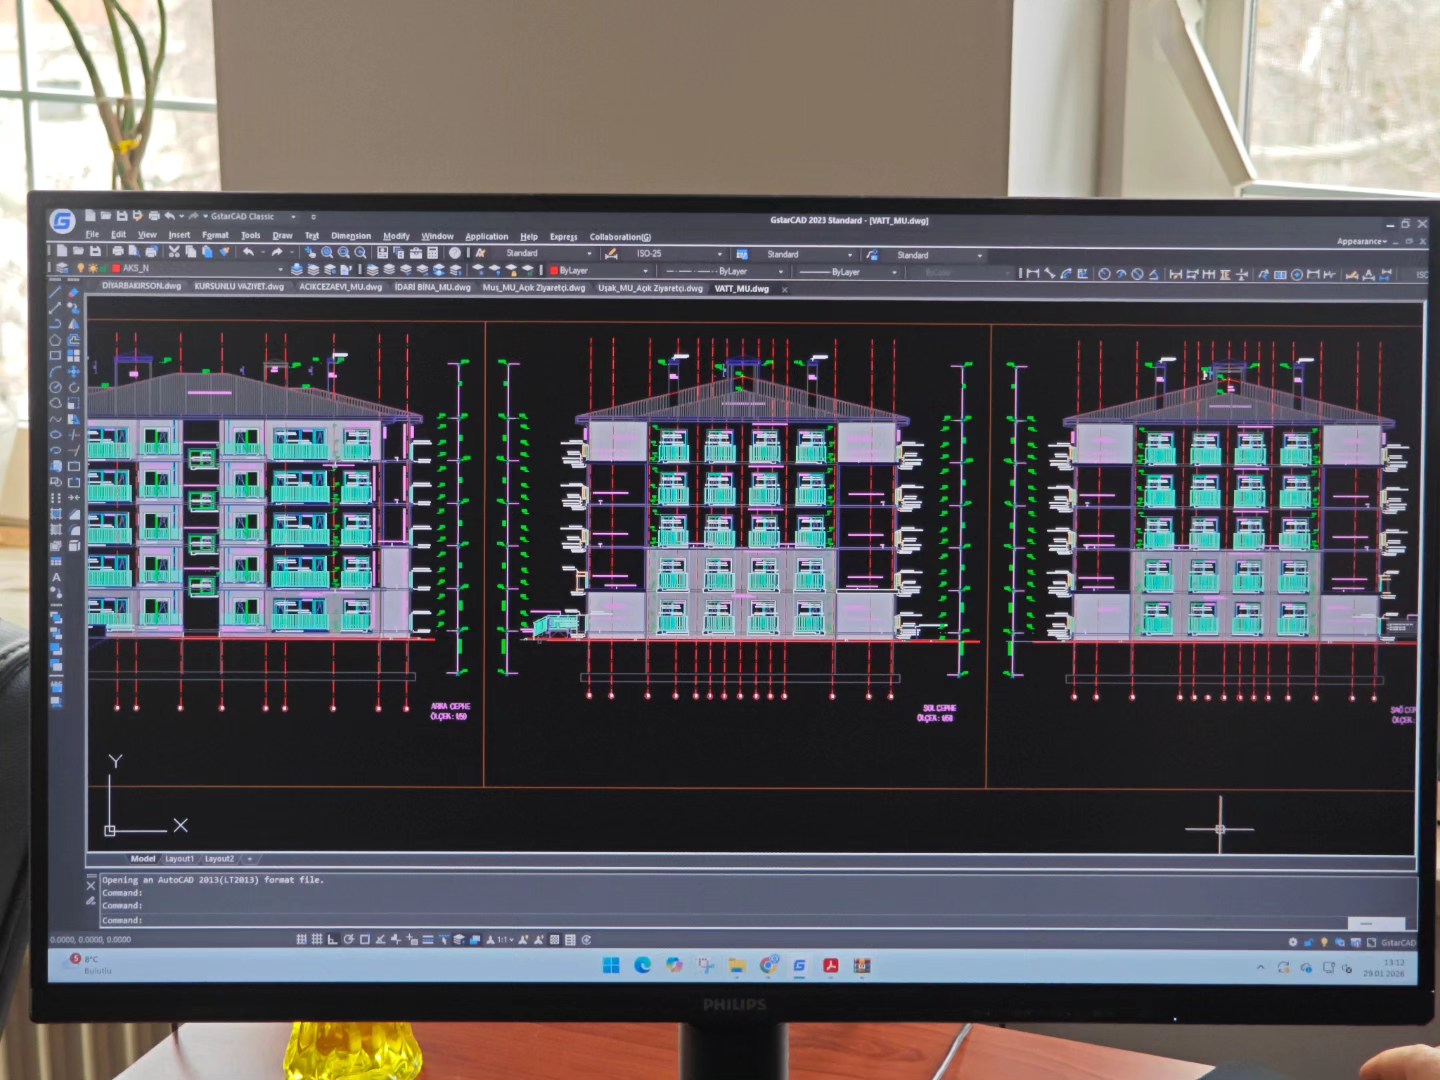Viewport: 1440px width, 1080px height.
Task: Click the Print icon in the standard toolbar
Action: (118, 251)
